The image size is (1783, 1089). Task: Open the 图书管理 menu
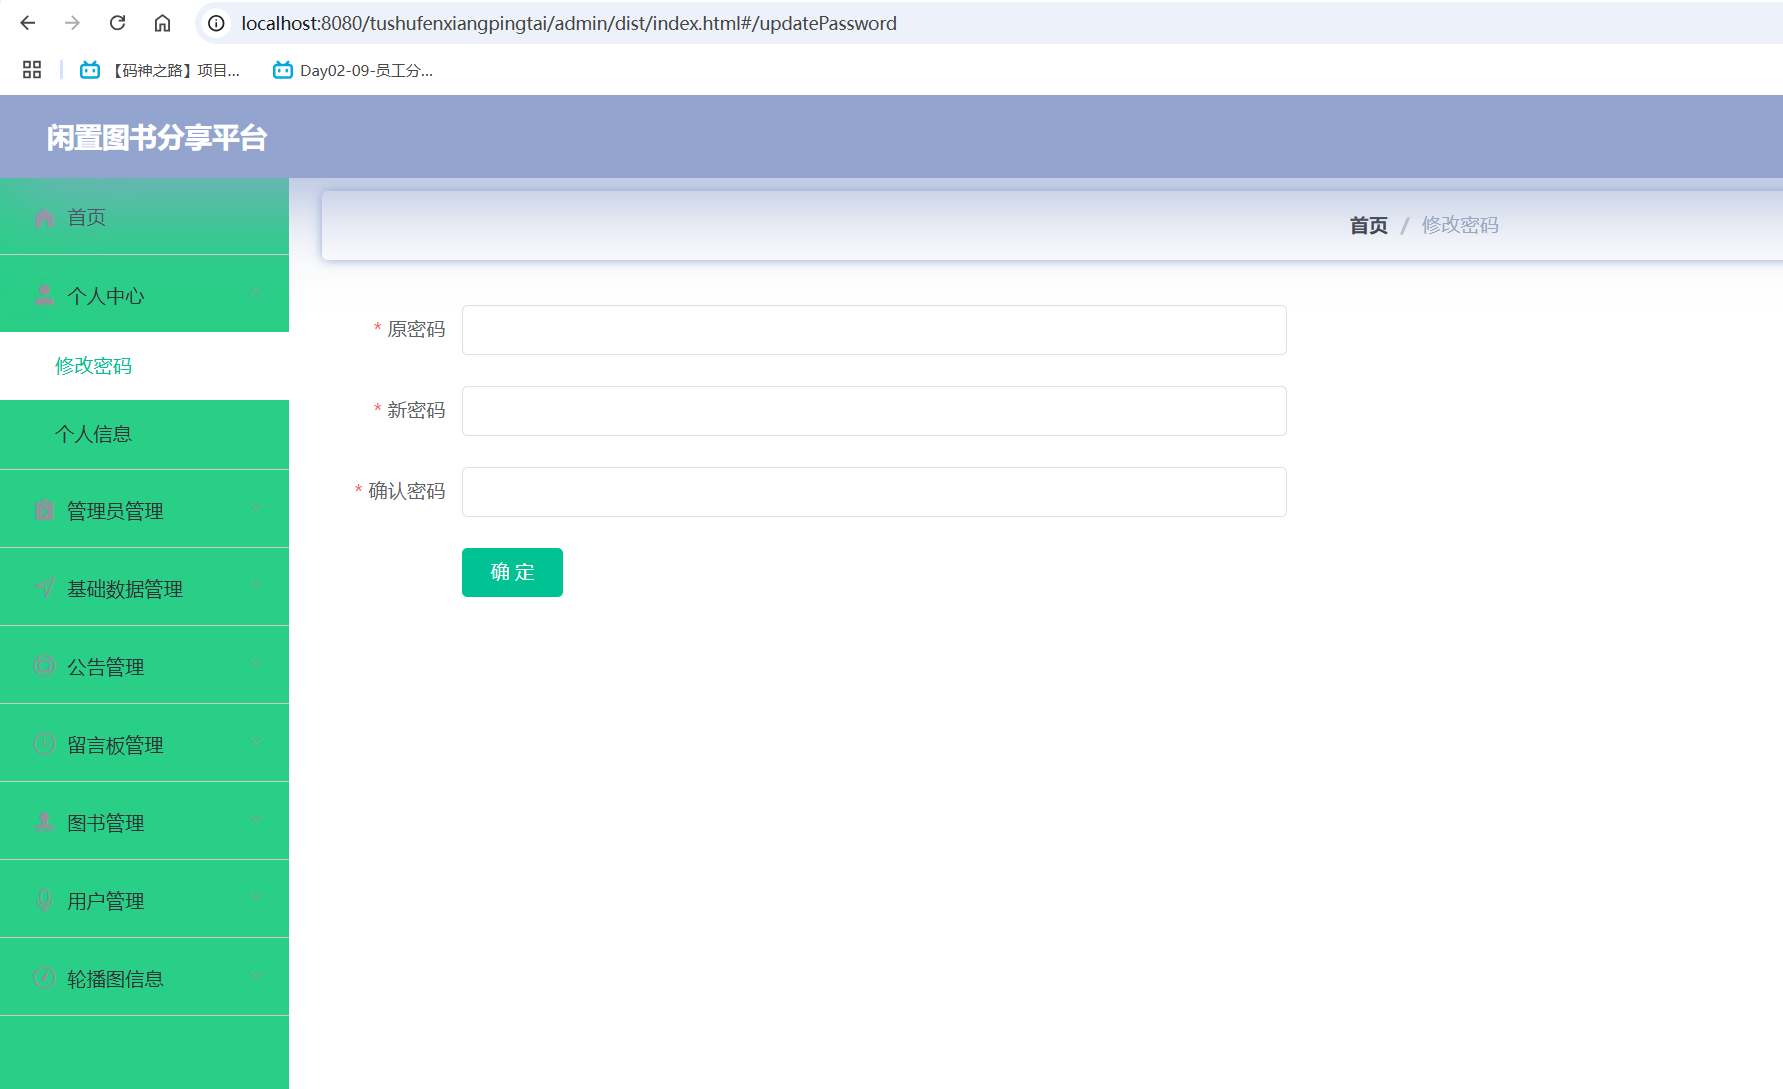click(x=144, y=822)
